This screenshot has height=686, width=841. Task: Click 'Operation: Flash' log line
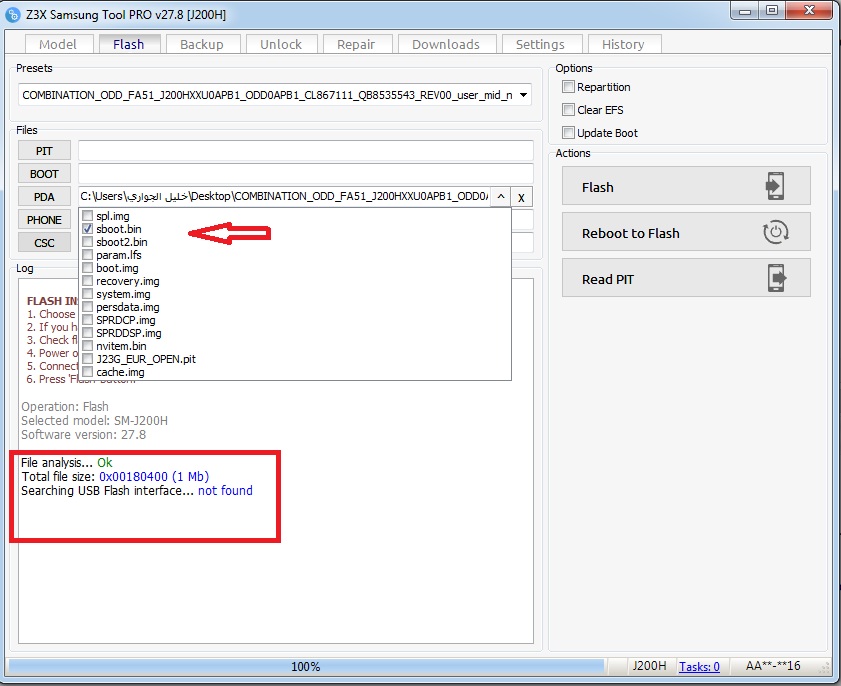[64, 407]
